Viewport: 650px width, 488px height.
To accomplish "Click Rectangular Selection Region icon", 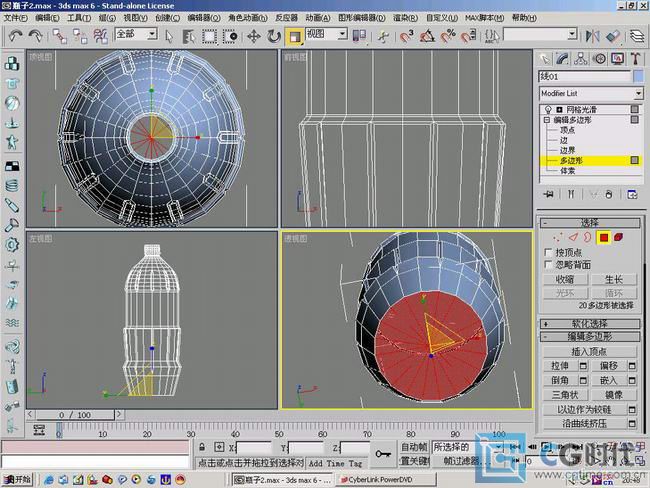I will click(209, 36).
